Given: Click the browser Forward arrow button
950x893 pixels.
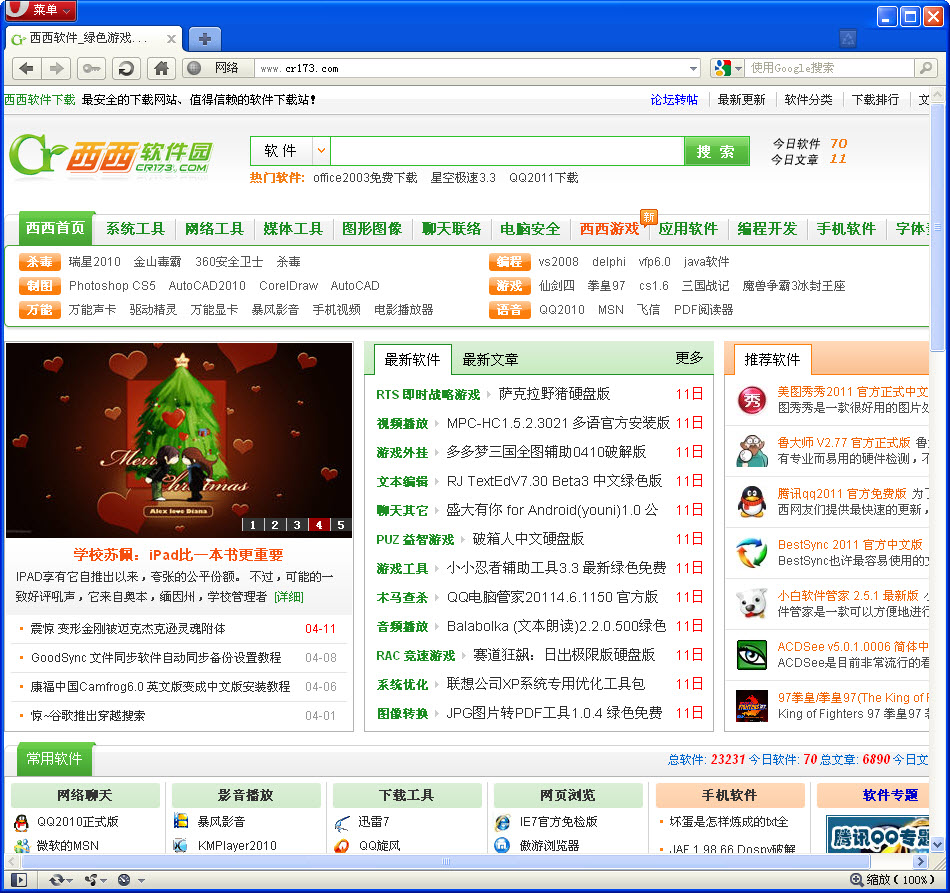Looking at the screenshot, I should 56,68.
